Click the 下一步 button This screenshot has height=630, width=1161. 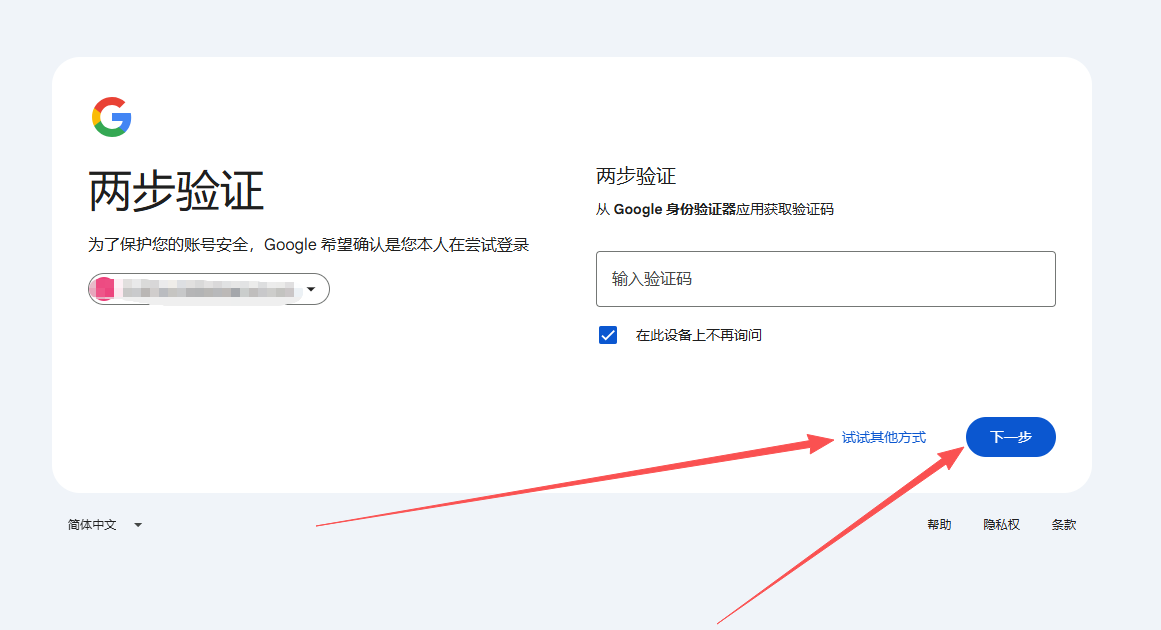pyautogui.click(x=1011, y=437)
